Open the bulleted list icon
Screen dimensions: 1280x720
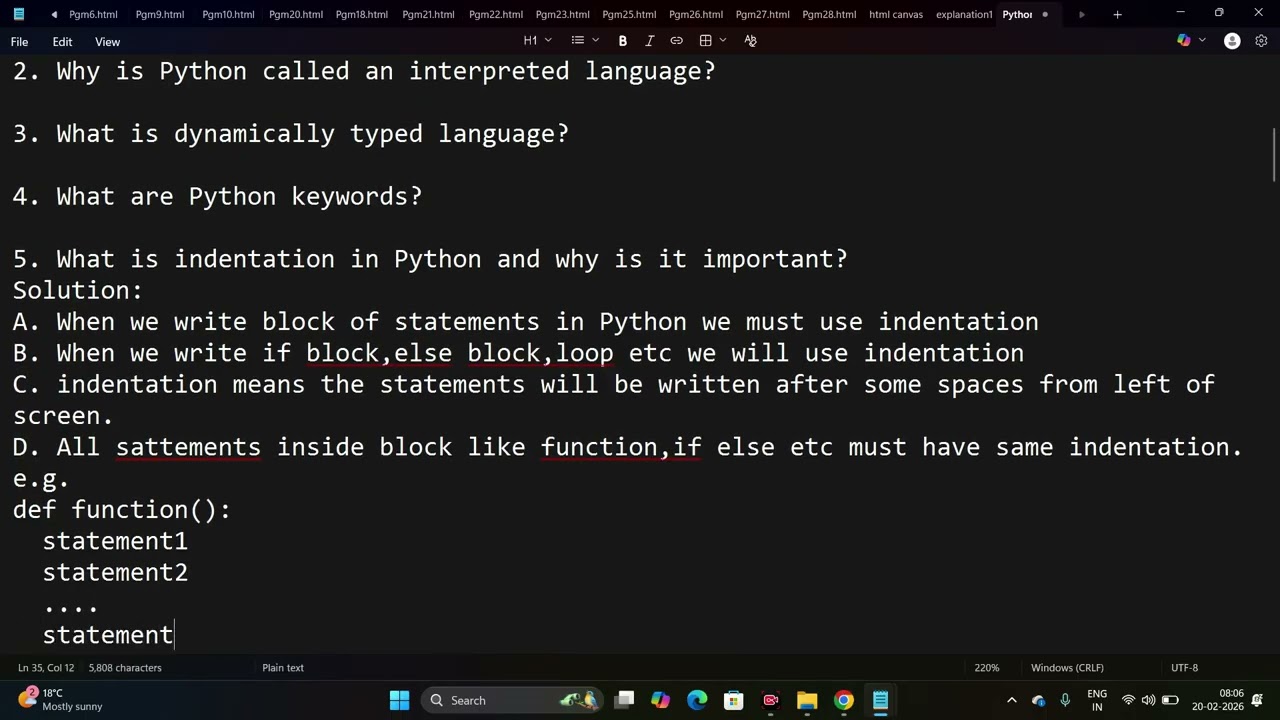click(577, 41)
